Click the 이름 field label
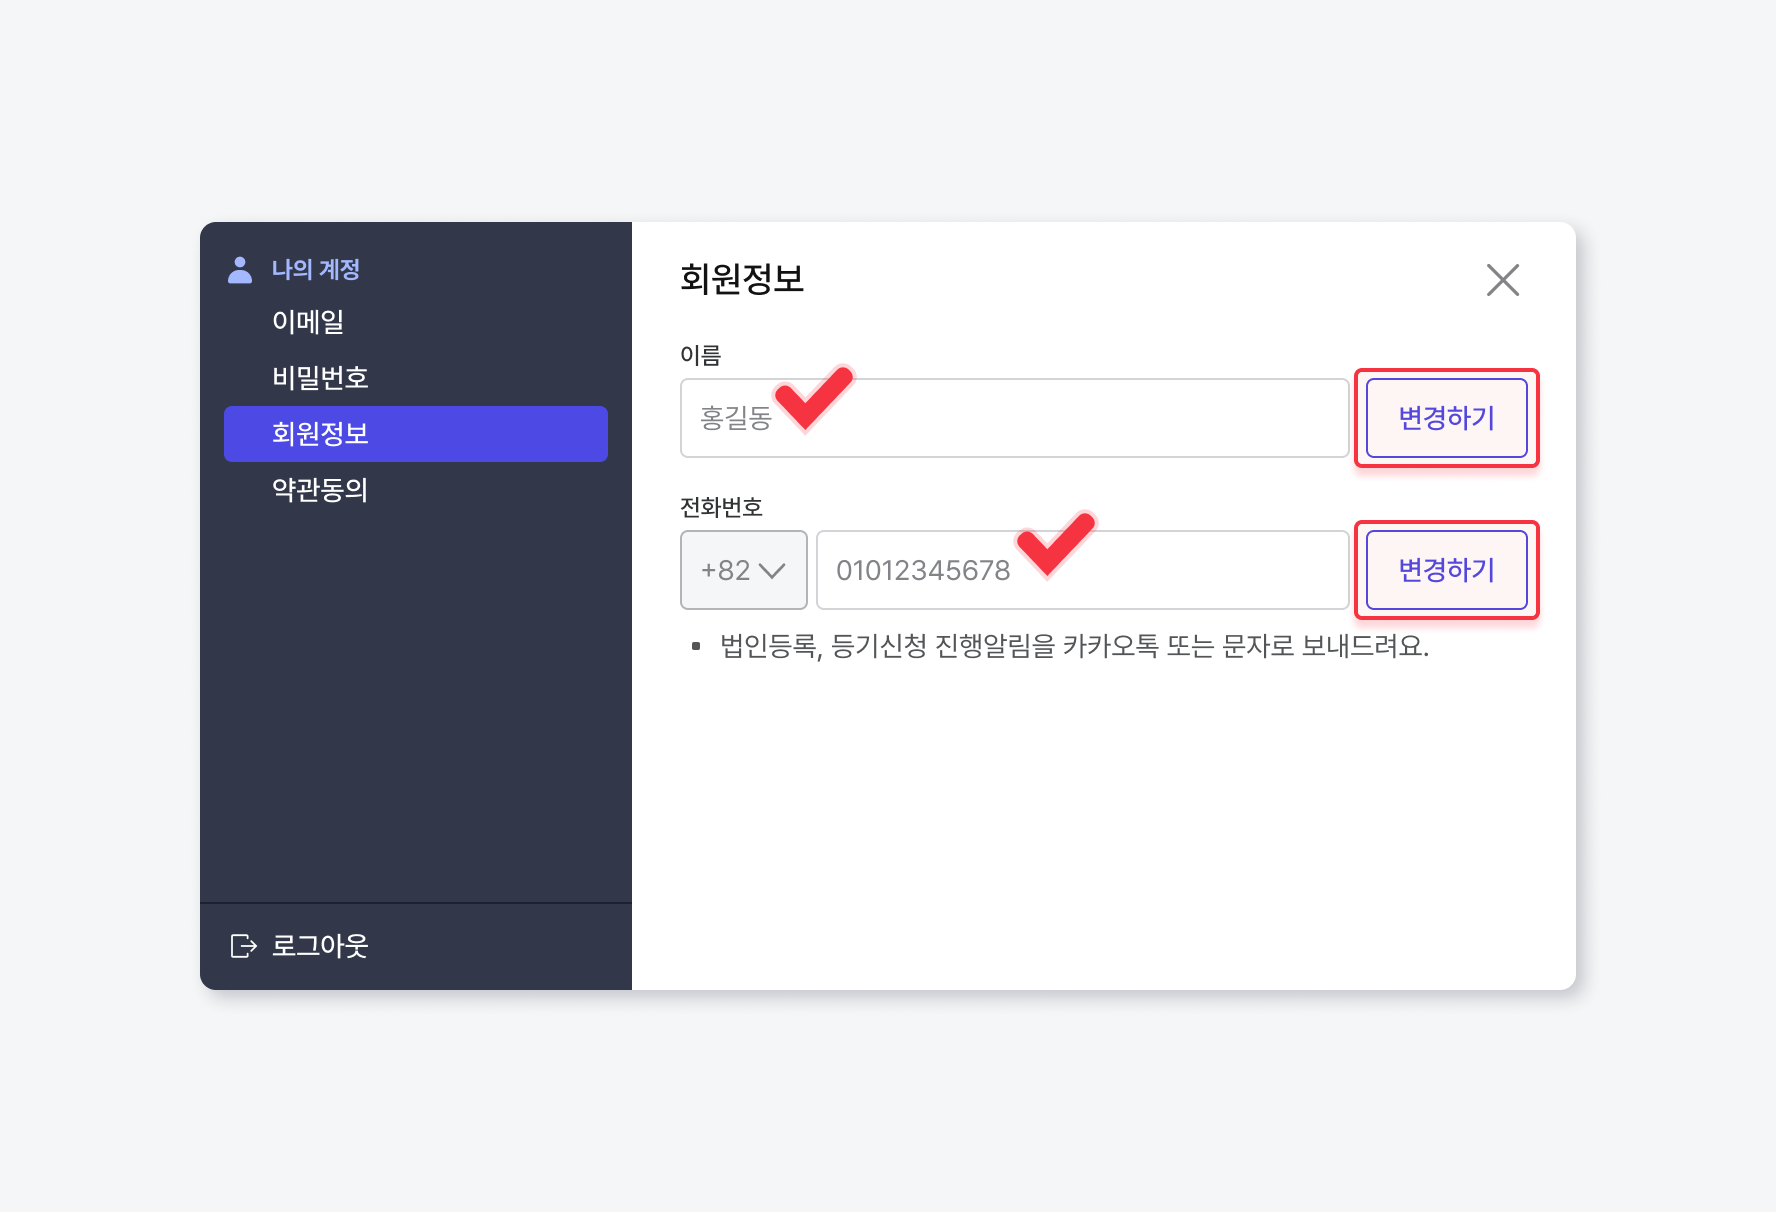1776x1212 pixels. (700, 355)
